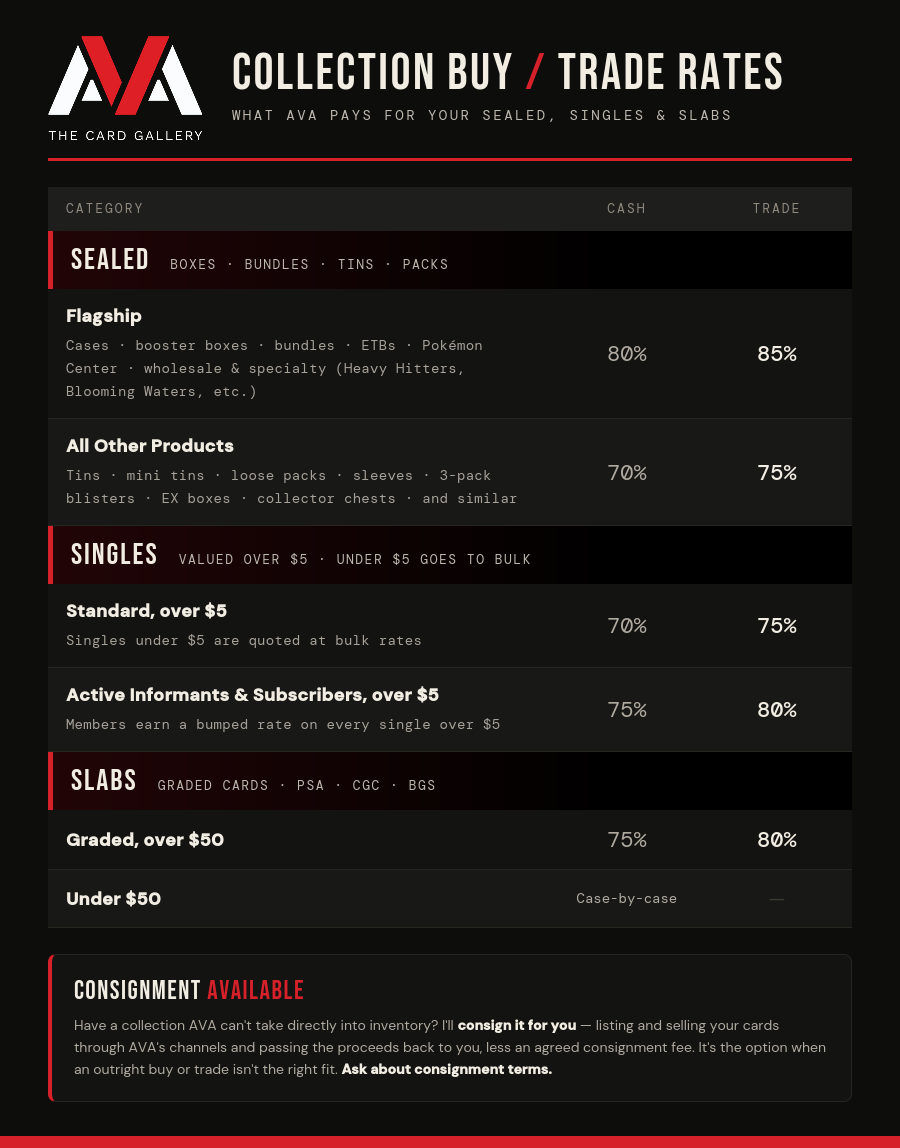Click the AVA Card Gallery logo
The width and height of the screenshot is (900, 1148).
coord(125,89)
